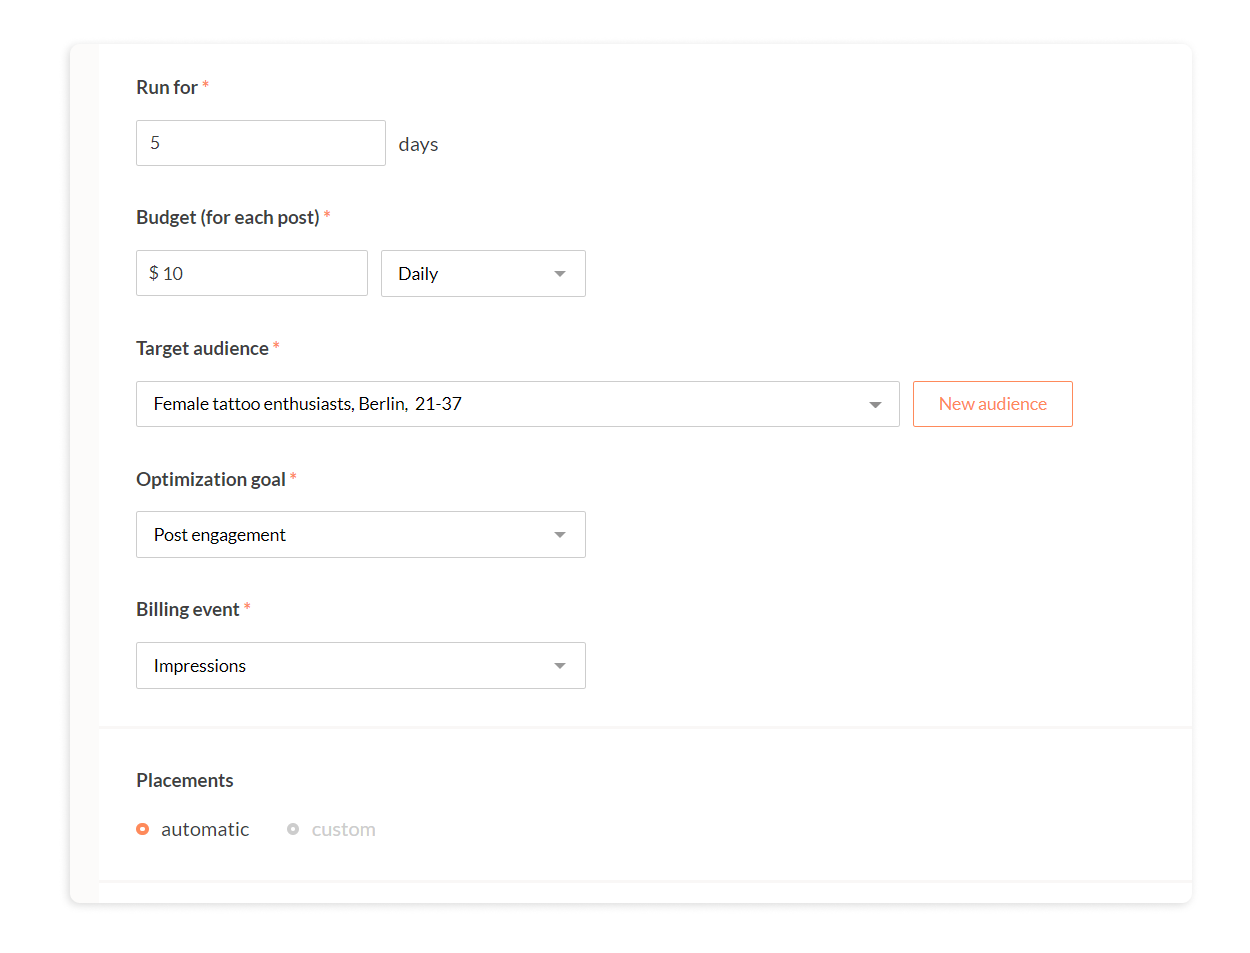The width and height of the screenshot is (1250, 953).
Task: Click the Optimization goal caret arrow
Action: [560, 535]
